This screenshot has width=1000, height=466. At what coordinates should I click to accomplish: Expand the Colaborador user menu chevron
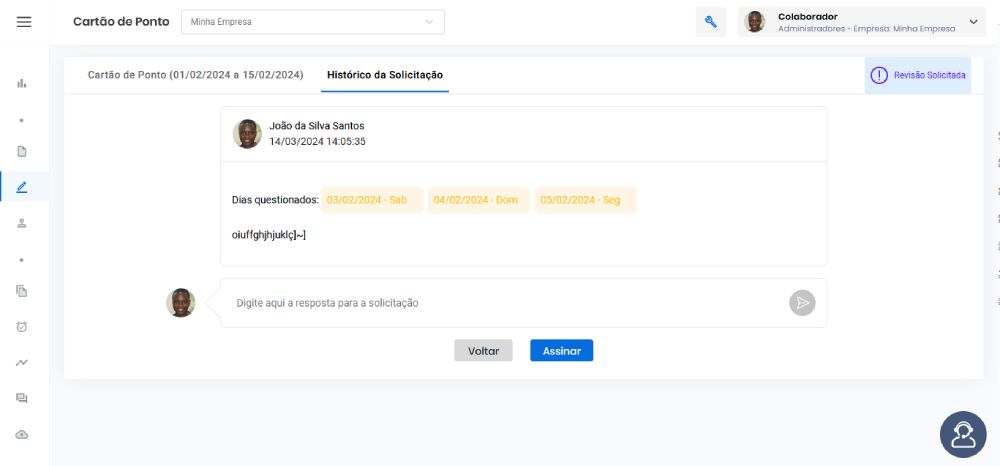point(973,22)
